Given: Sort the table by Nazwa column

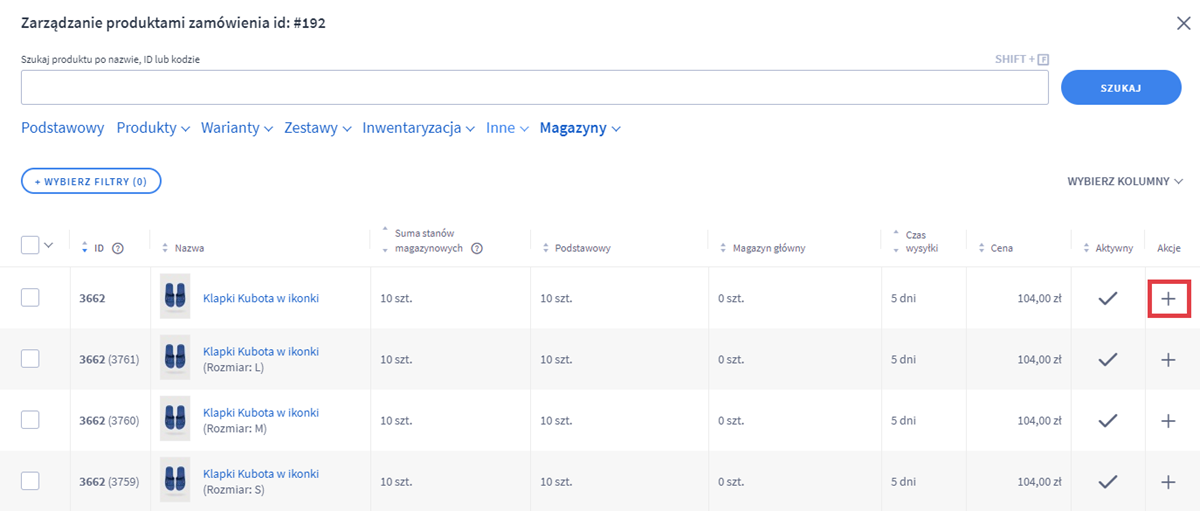Looking at the screenshot, I should [189, 248].
